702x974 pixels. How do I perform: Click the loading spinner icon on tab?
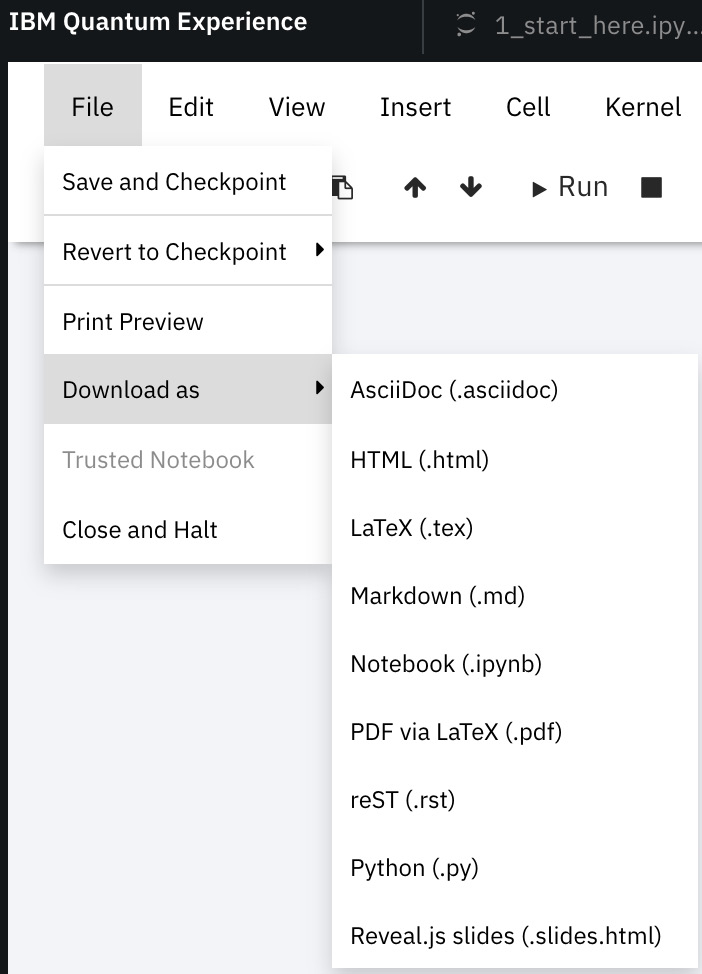tap(465, 26)
